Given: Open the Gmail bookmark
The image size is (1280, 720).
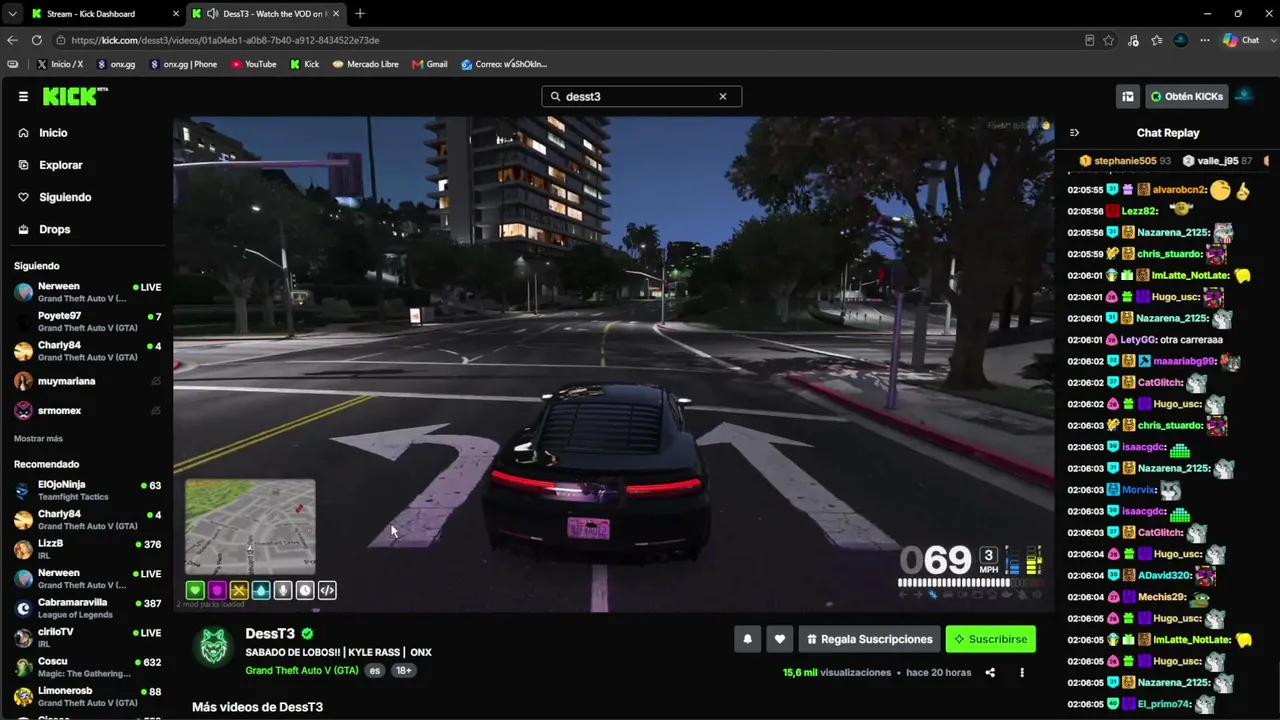Looking at the screenshot, I should pyautogui.click(x=430, y=64).
